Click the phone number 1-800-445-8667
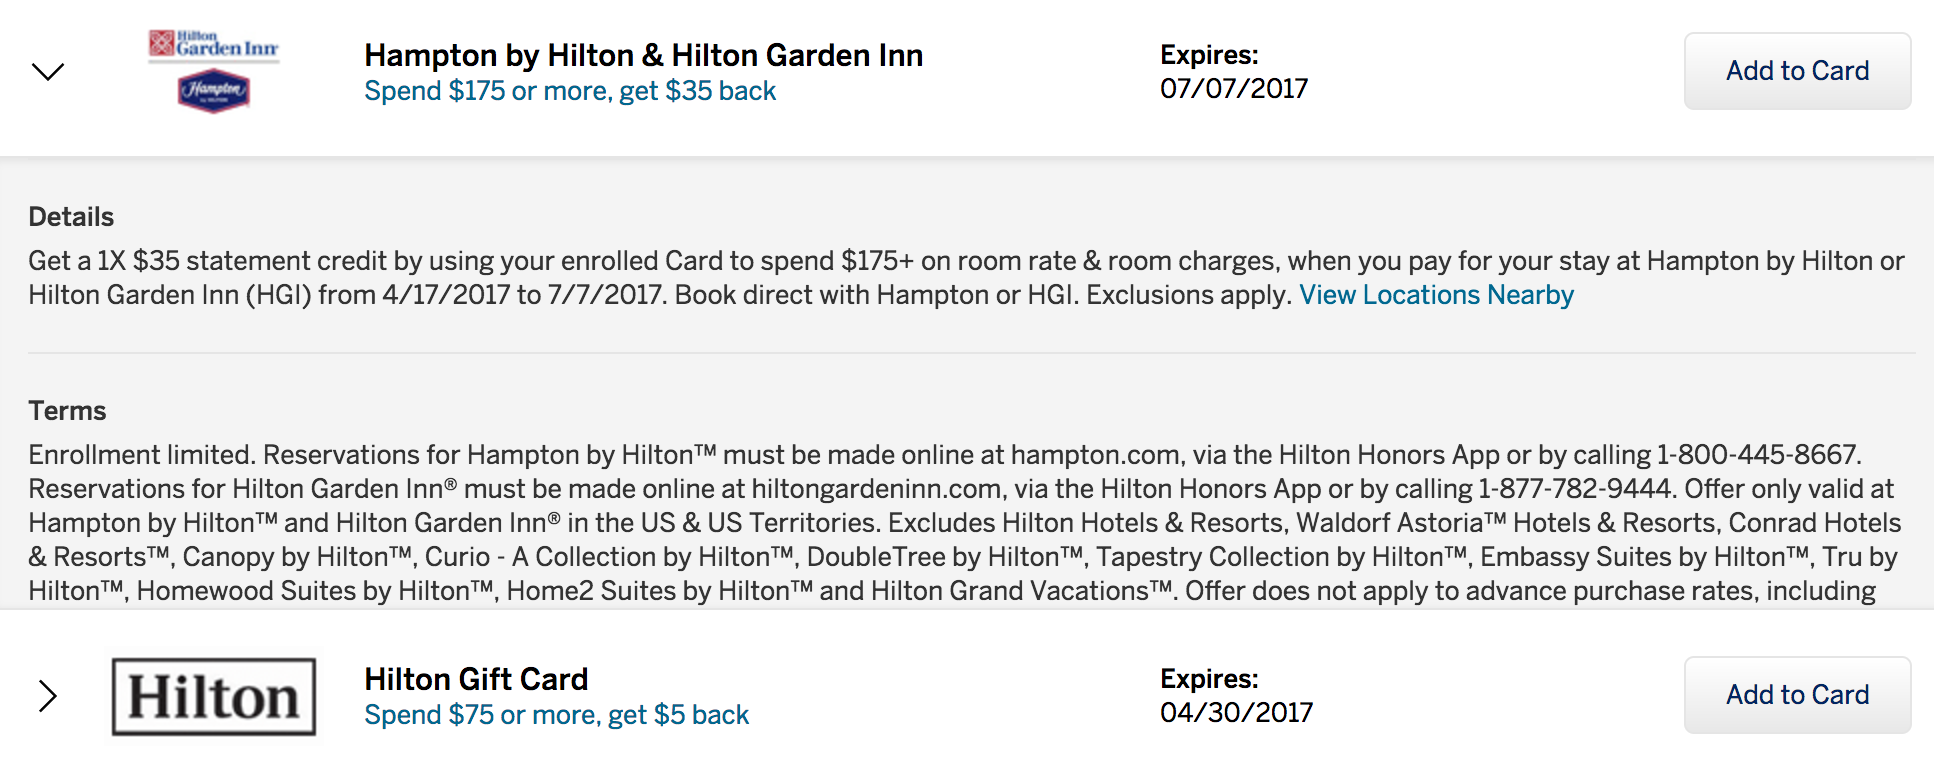This screenshot has height=778, width=1934. click(1757, 455)
